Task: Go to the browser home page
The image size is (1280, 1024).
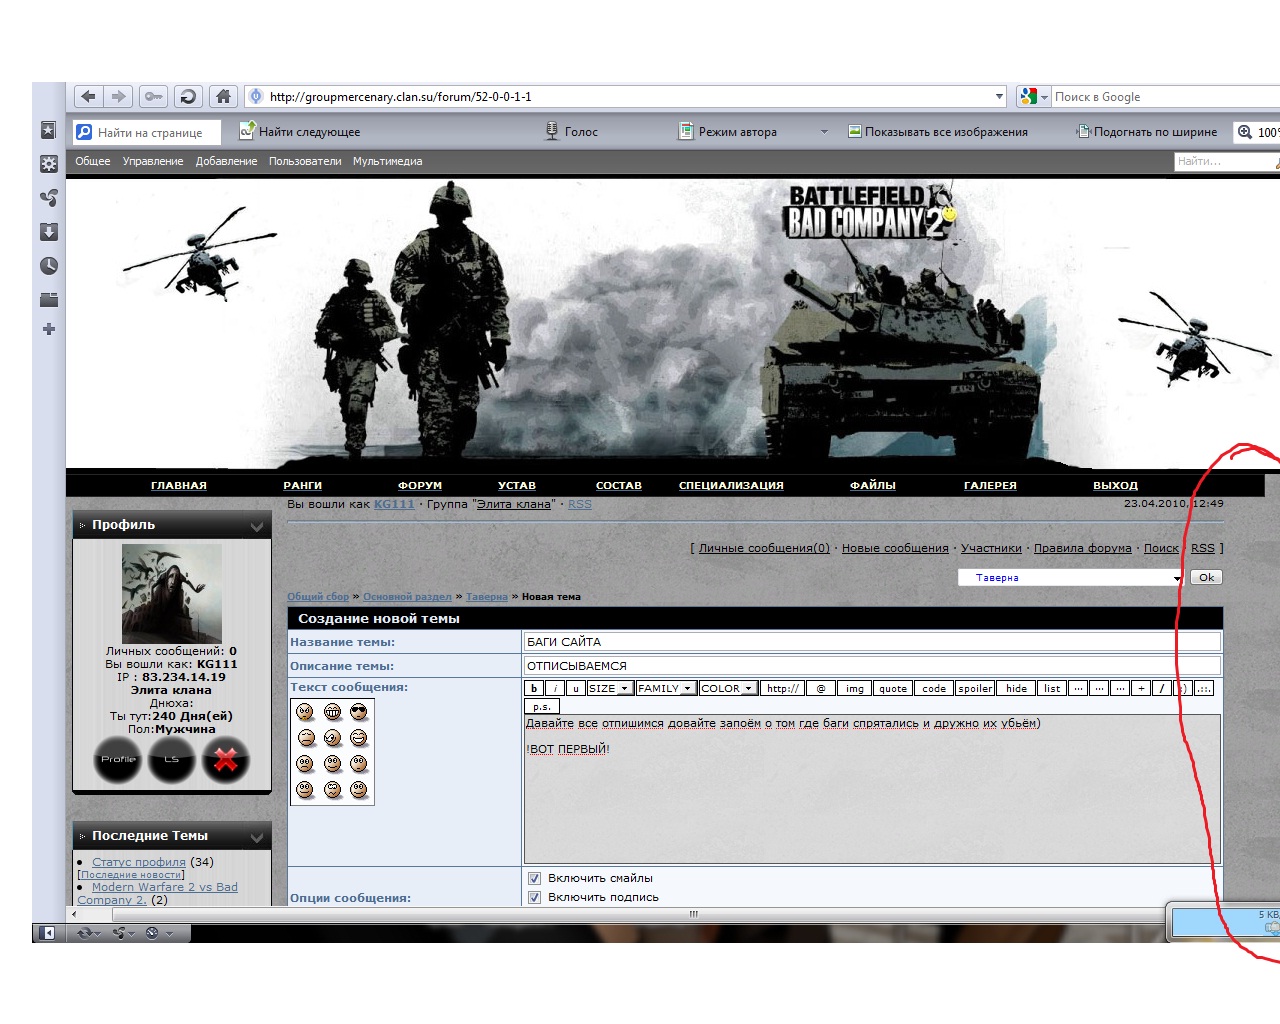Action: coord(223,96)
